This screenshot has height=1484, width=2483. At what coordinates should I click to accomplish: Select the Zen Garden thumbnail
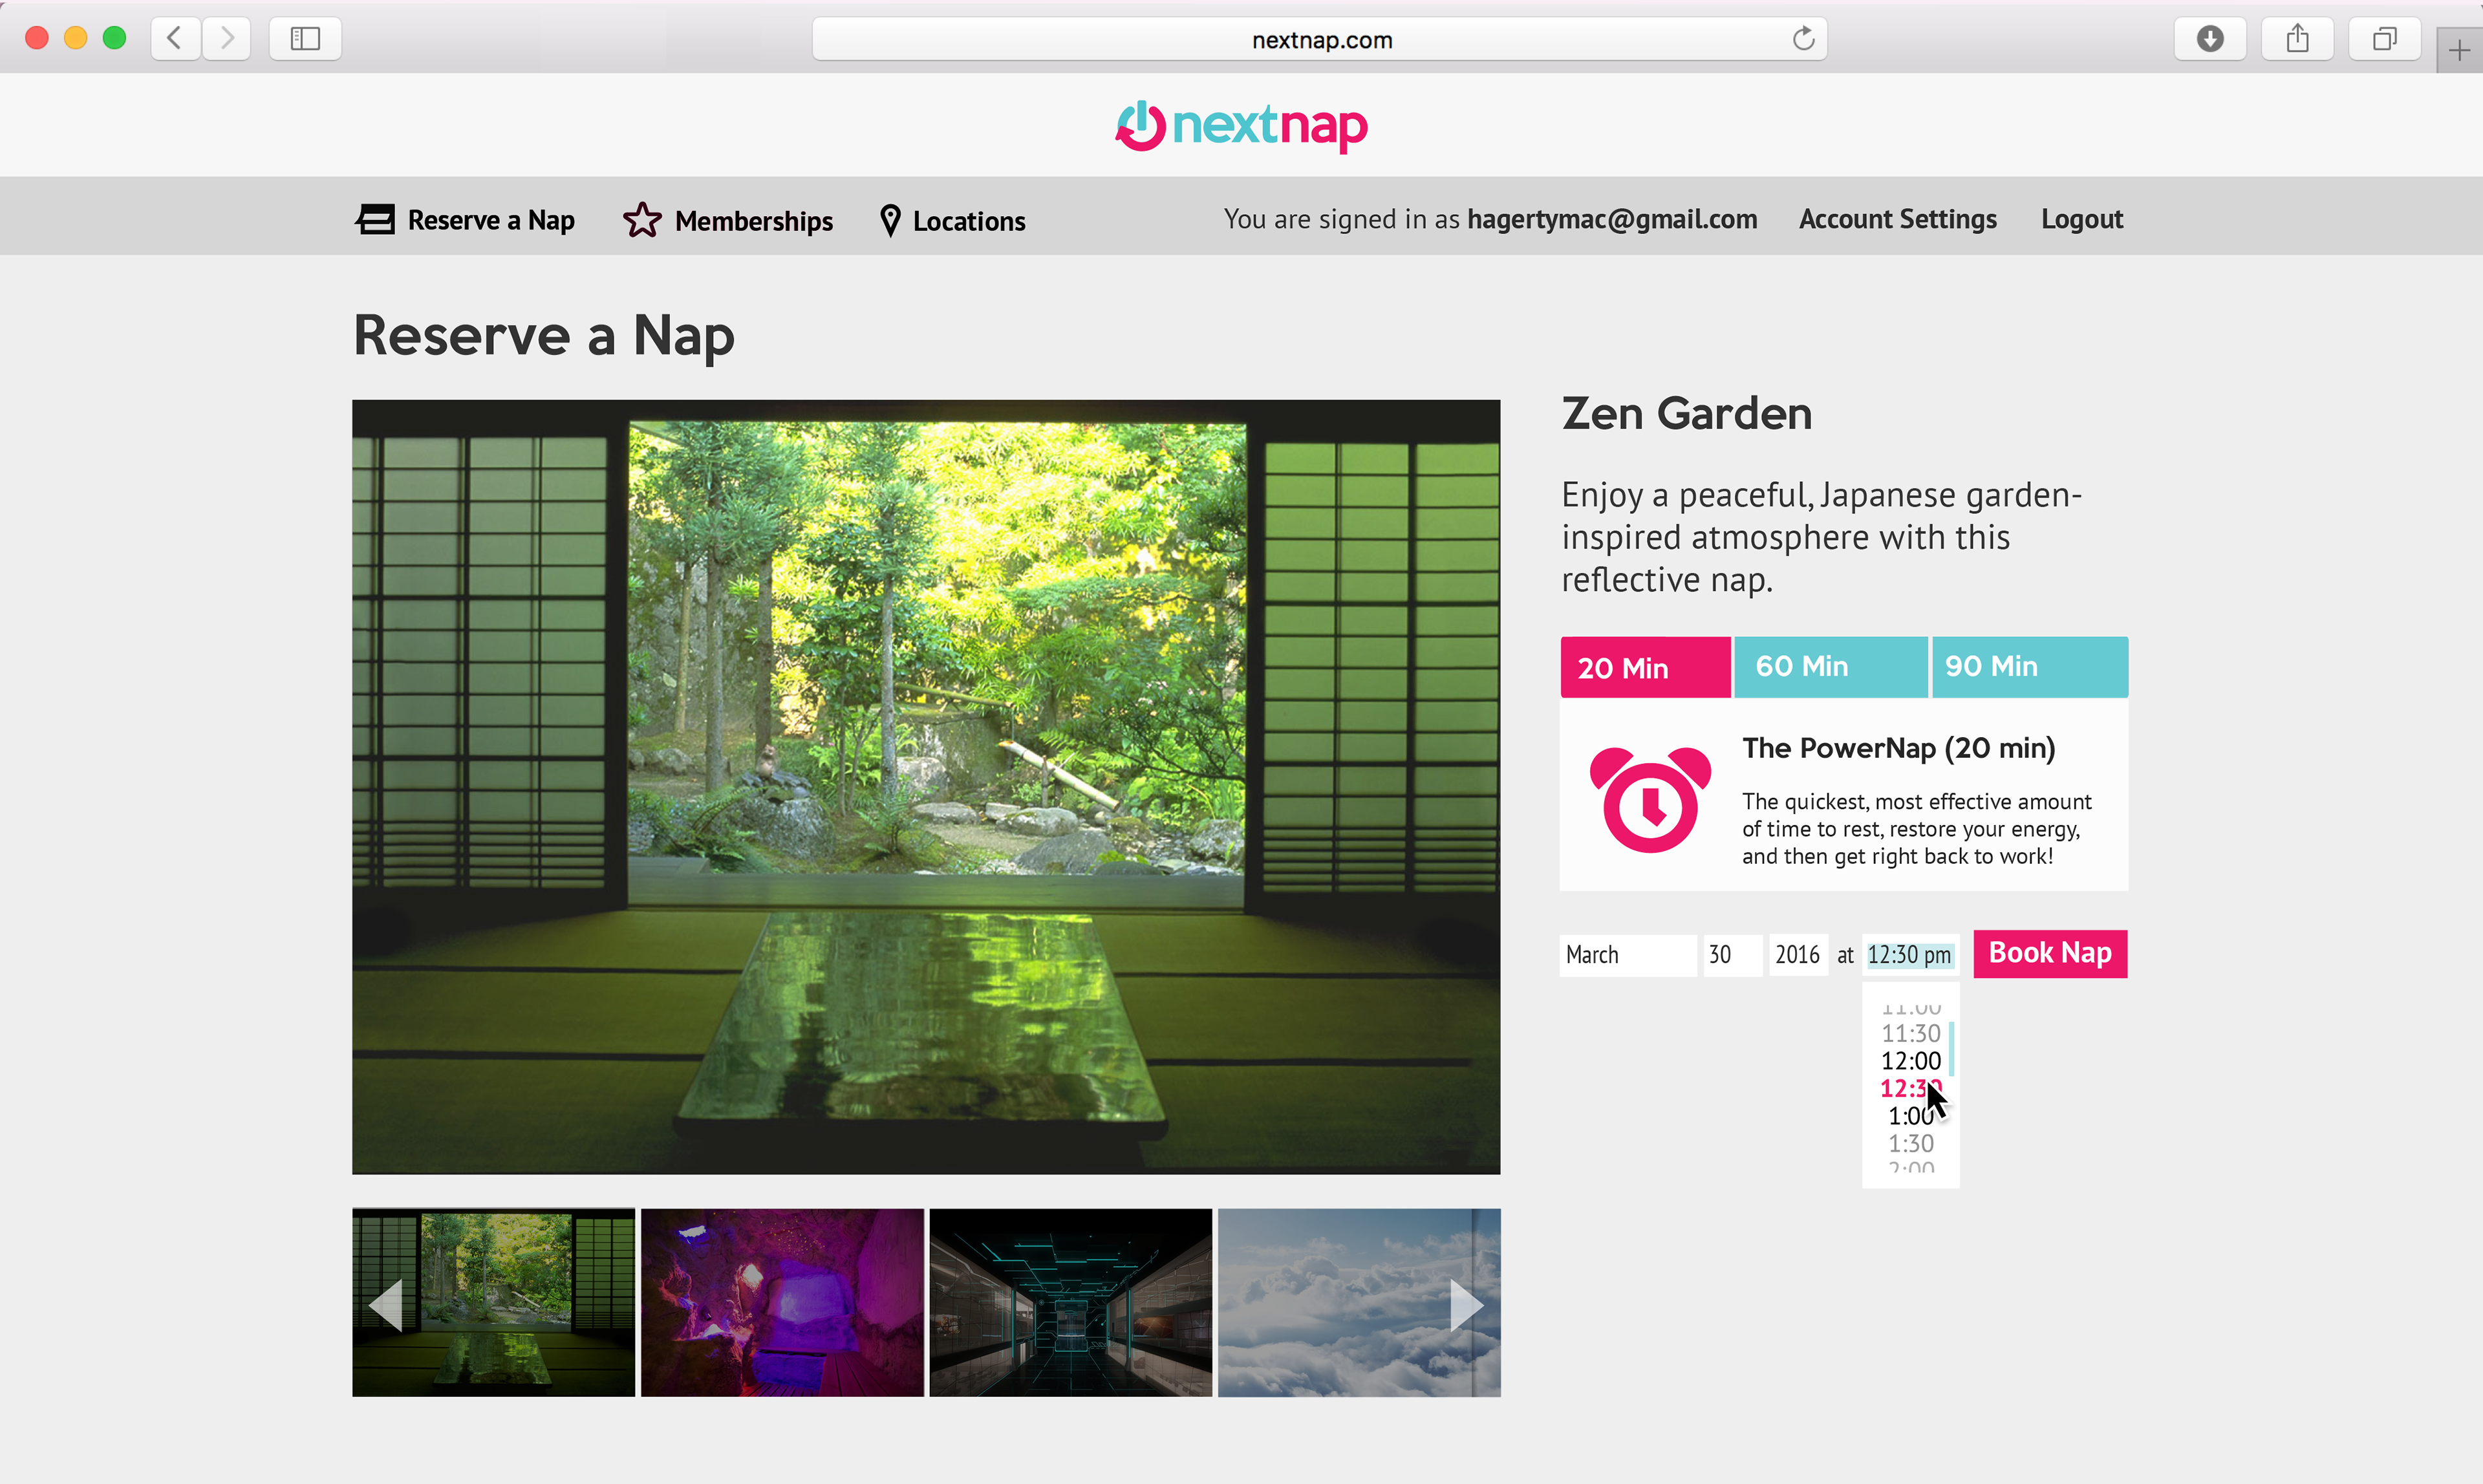pyautogui.click(x=493, y=1303)
